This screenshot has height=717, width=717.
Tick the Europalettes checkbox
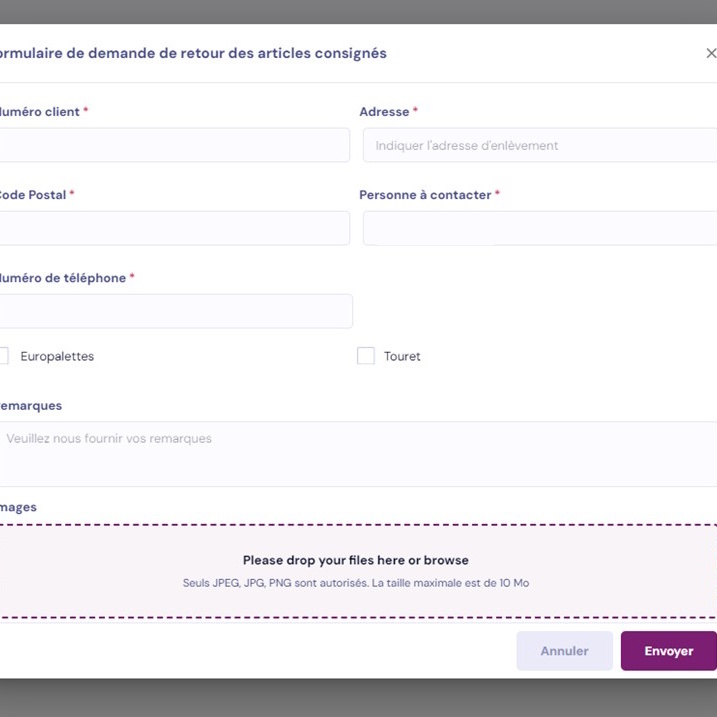pyautogui.click(x=3, y=356)
